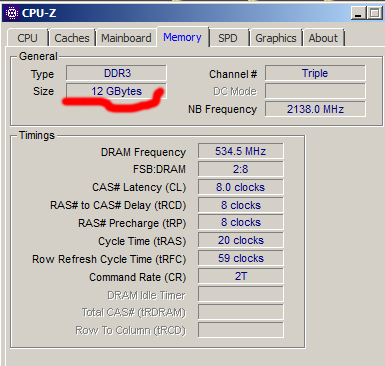Click the Row Refresh Cycle Time label

coord(109,259)
